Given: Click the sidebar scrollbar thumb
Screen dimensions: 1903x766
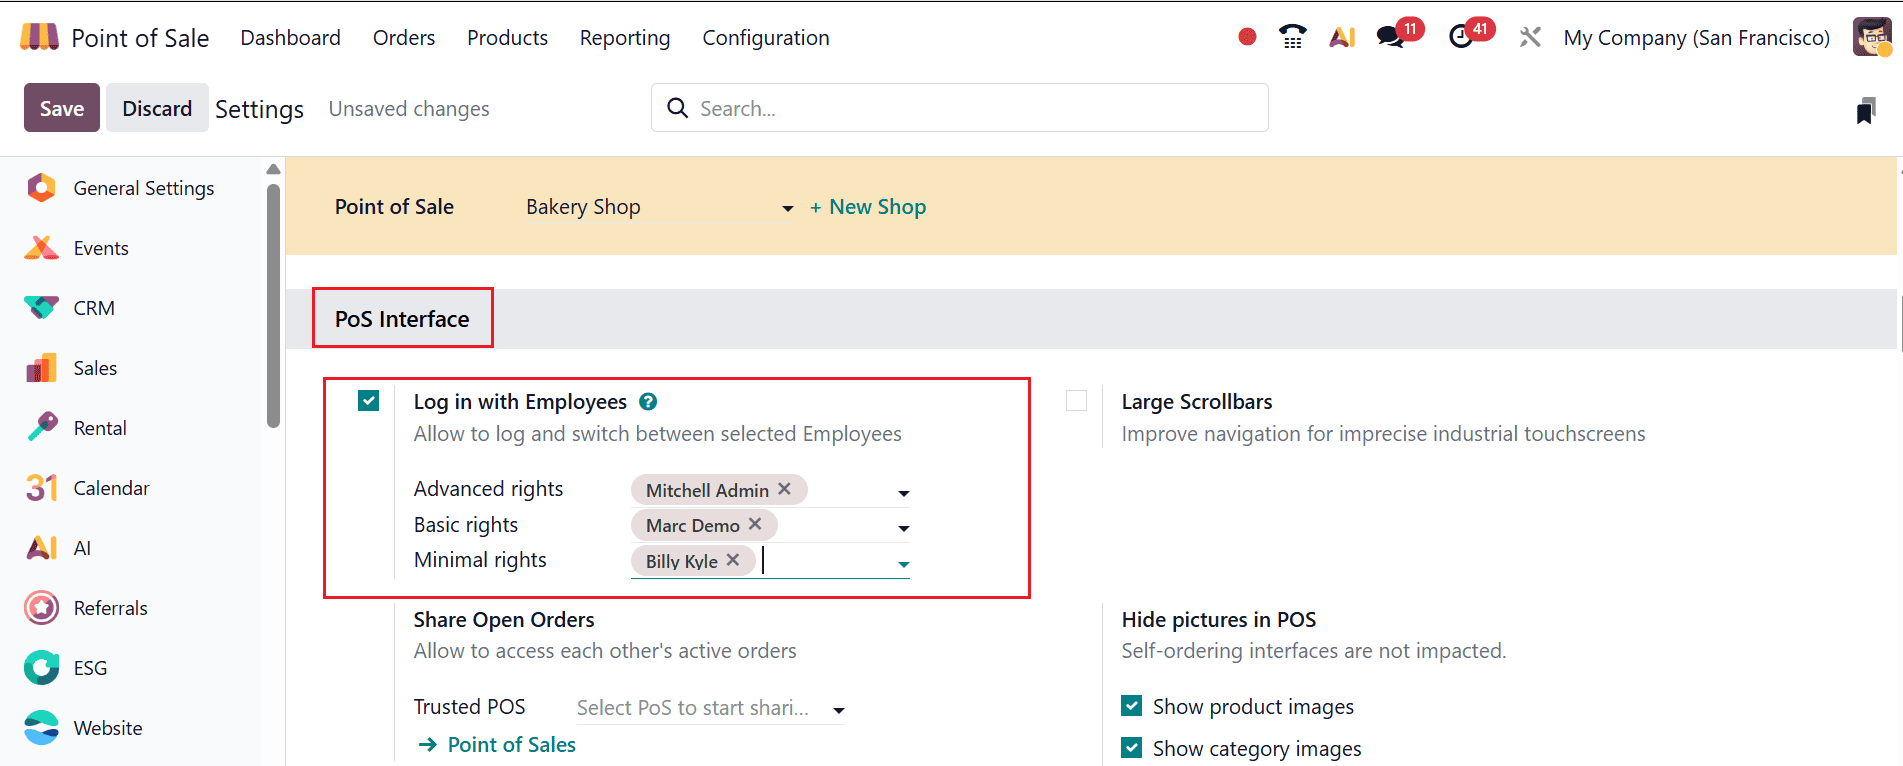Looking at the screenshot, I should [x=273, y=305].
